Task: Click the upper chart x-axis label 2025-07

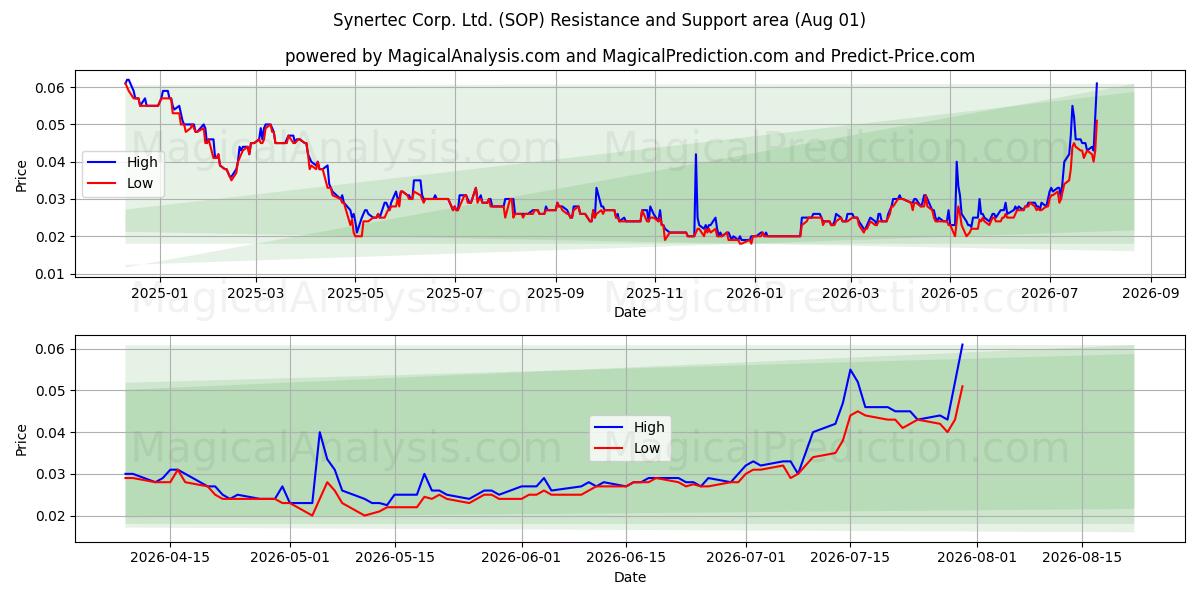Action: [455, 294]
